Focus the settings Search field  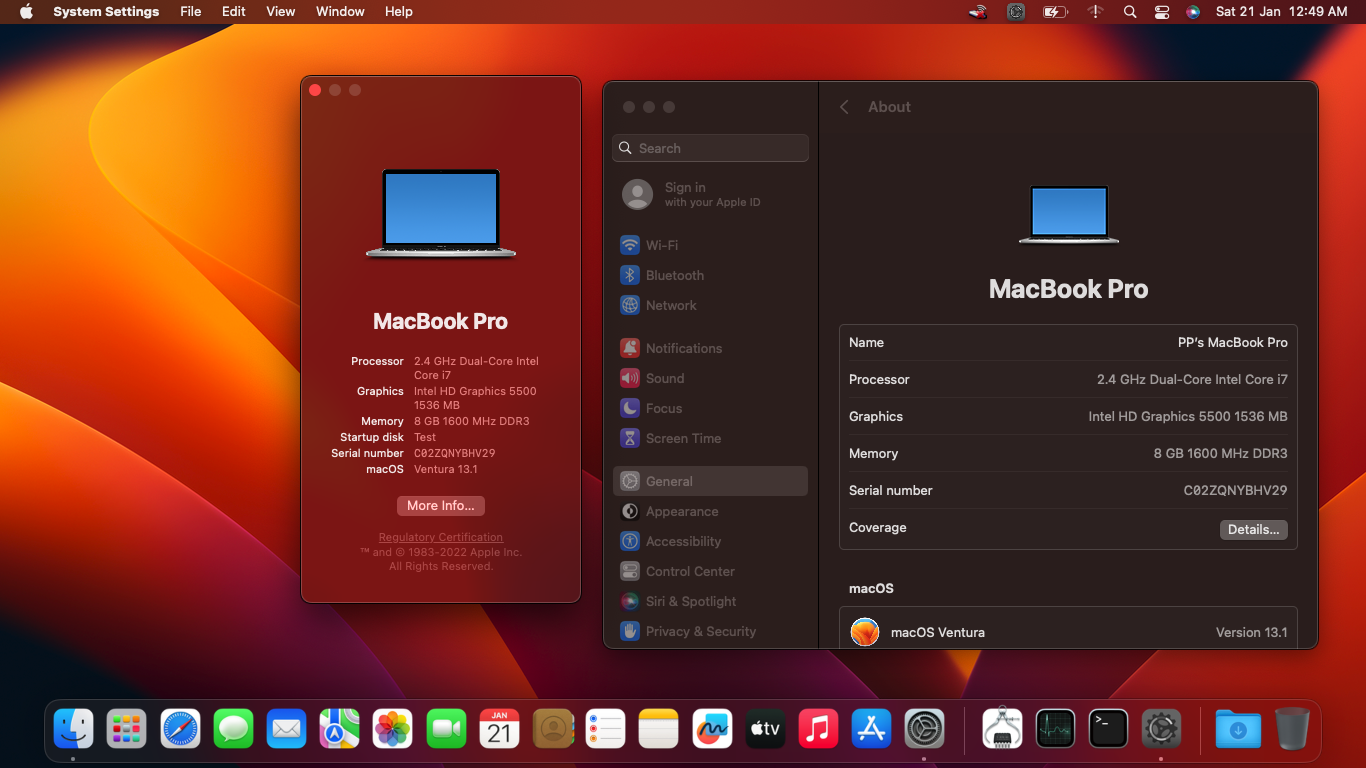[x=710, y=148]
